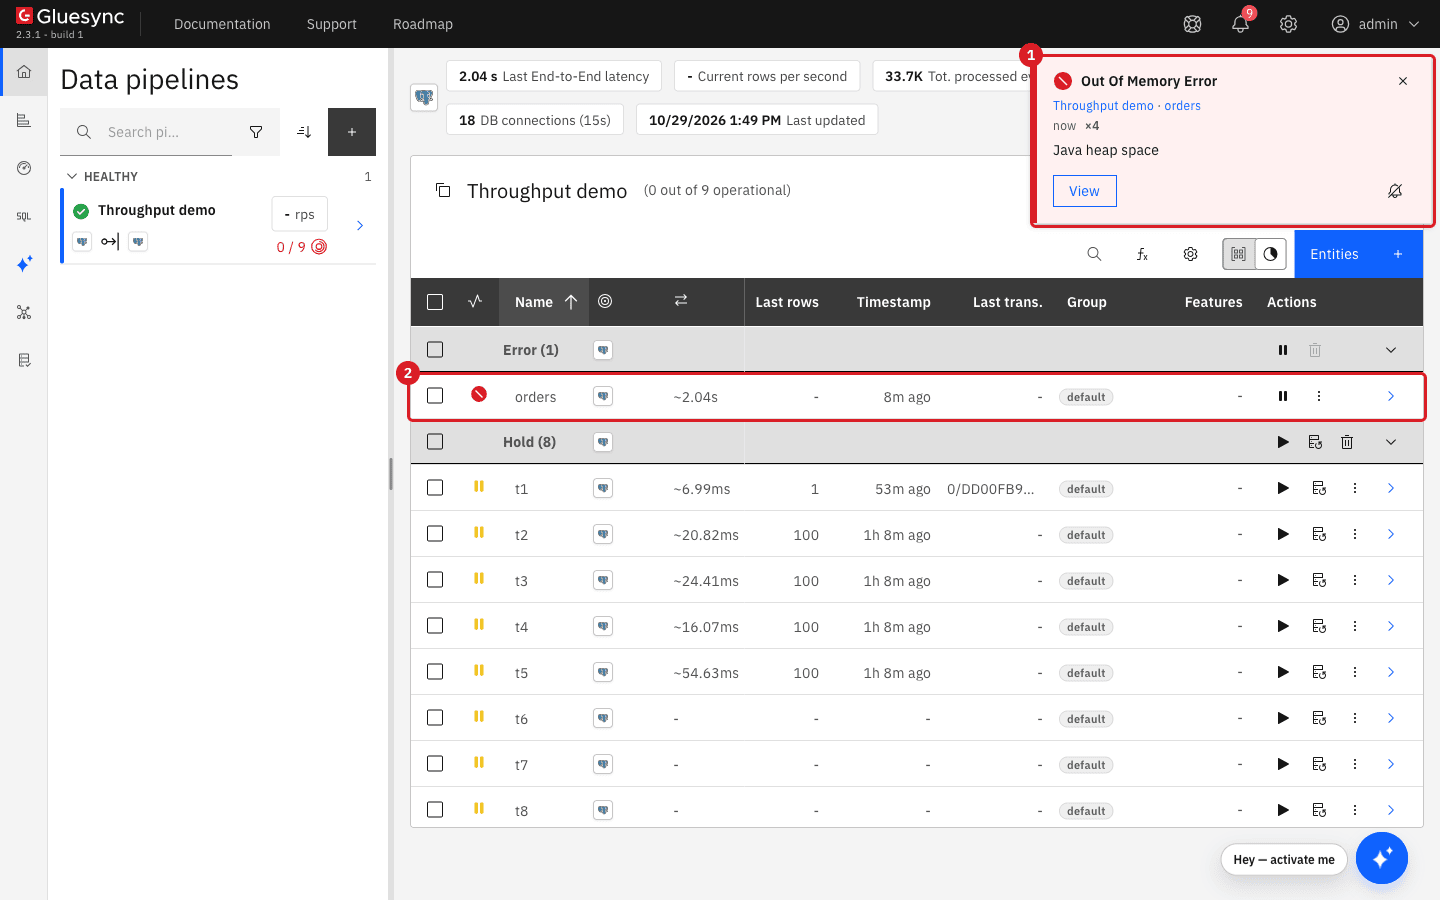Open SQL tool in left sidebar
The image size is (1440, 900).
pos(24,216)
